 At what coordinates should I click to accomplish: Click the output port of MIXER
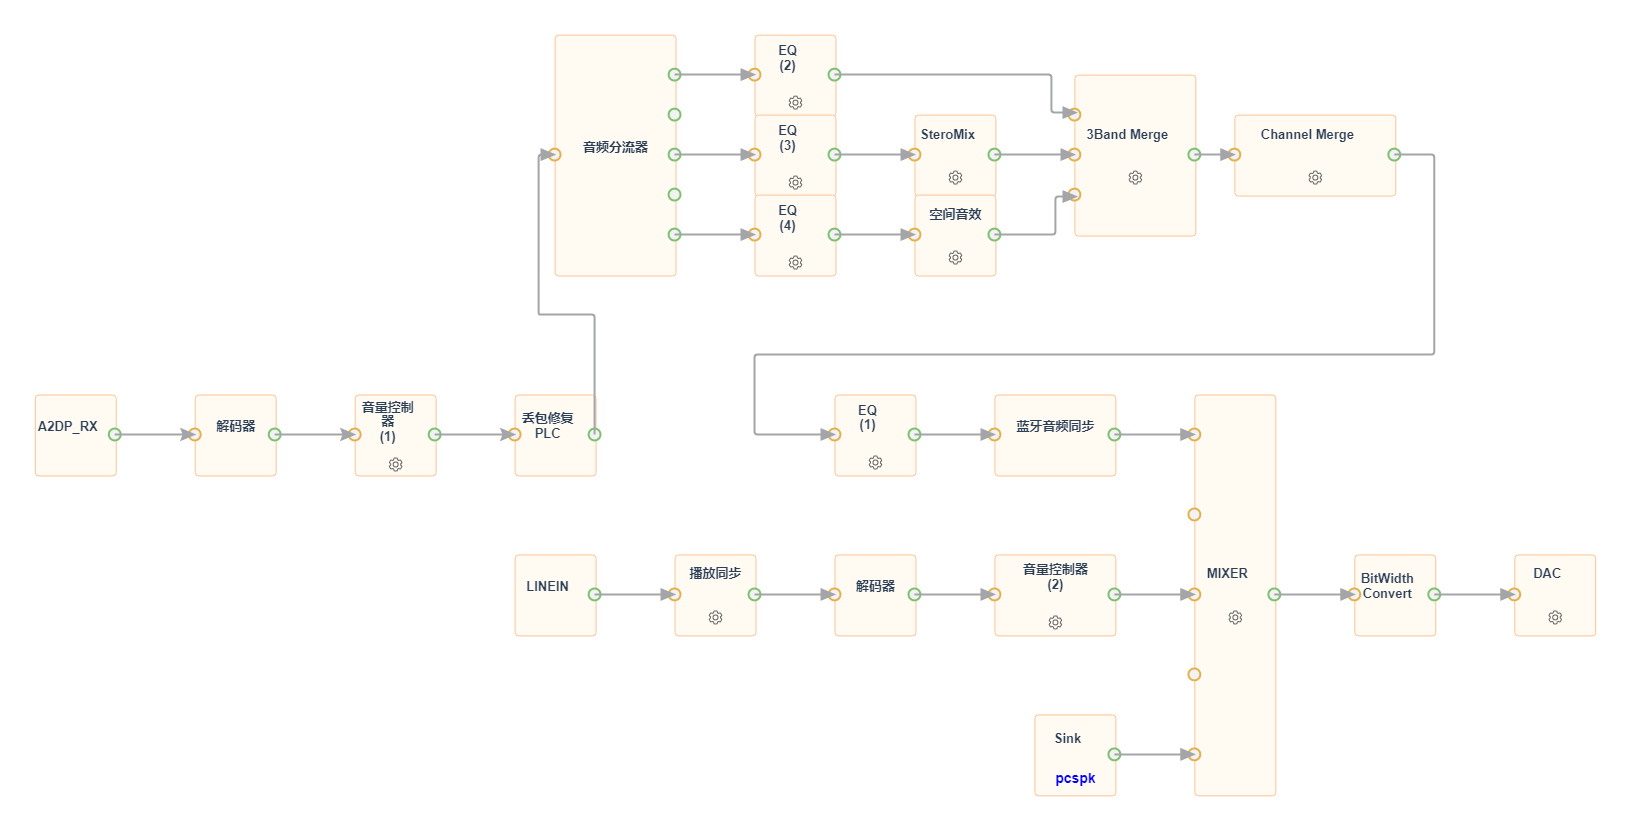pos(1275,594)
